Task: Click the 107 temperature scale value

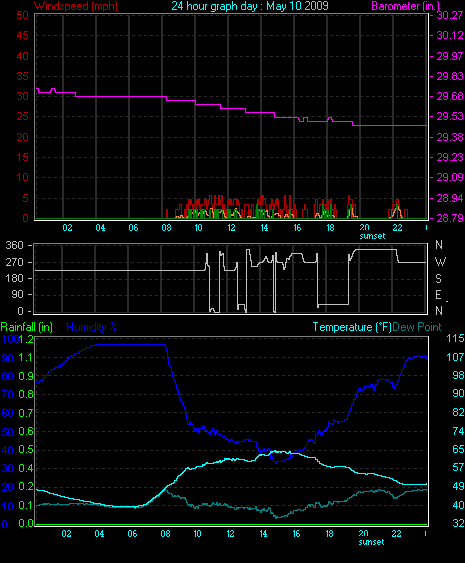Action: [x=455, y=357]
